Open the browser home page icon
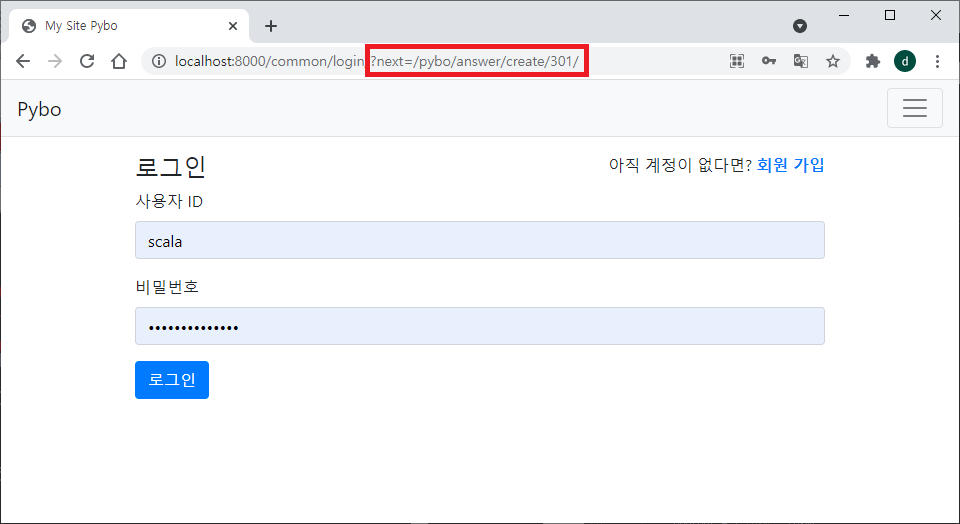The image size is (960, 524). click(x=119, y=61)
